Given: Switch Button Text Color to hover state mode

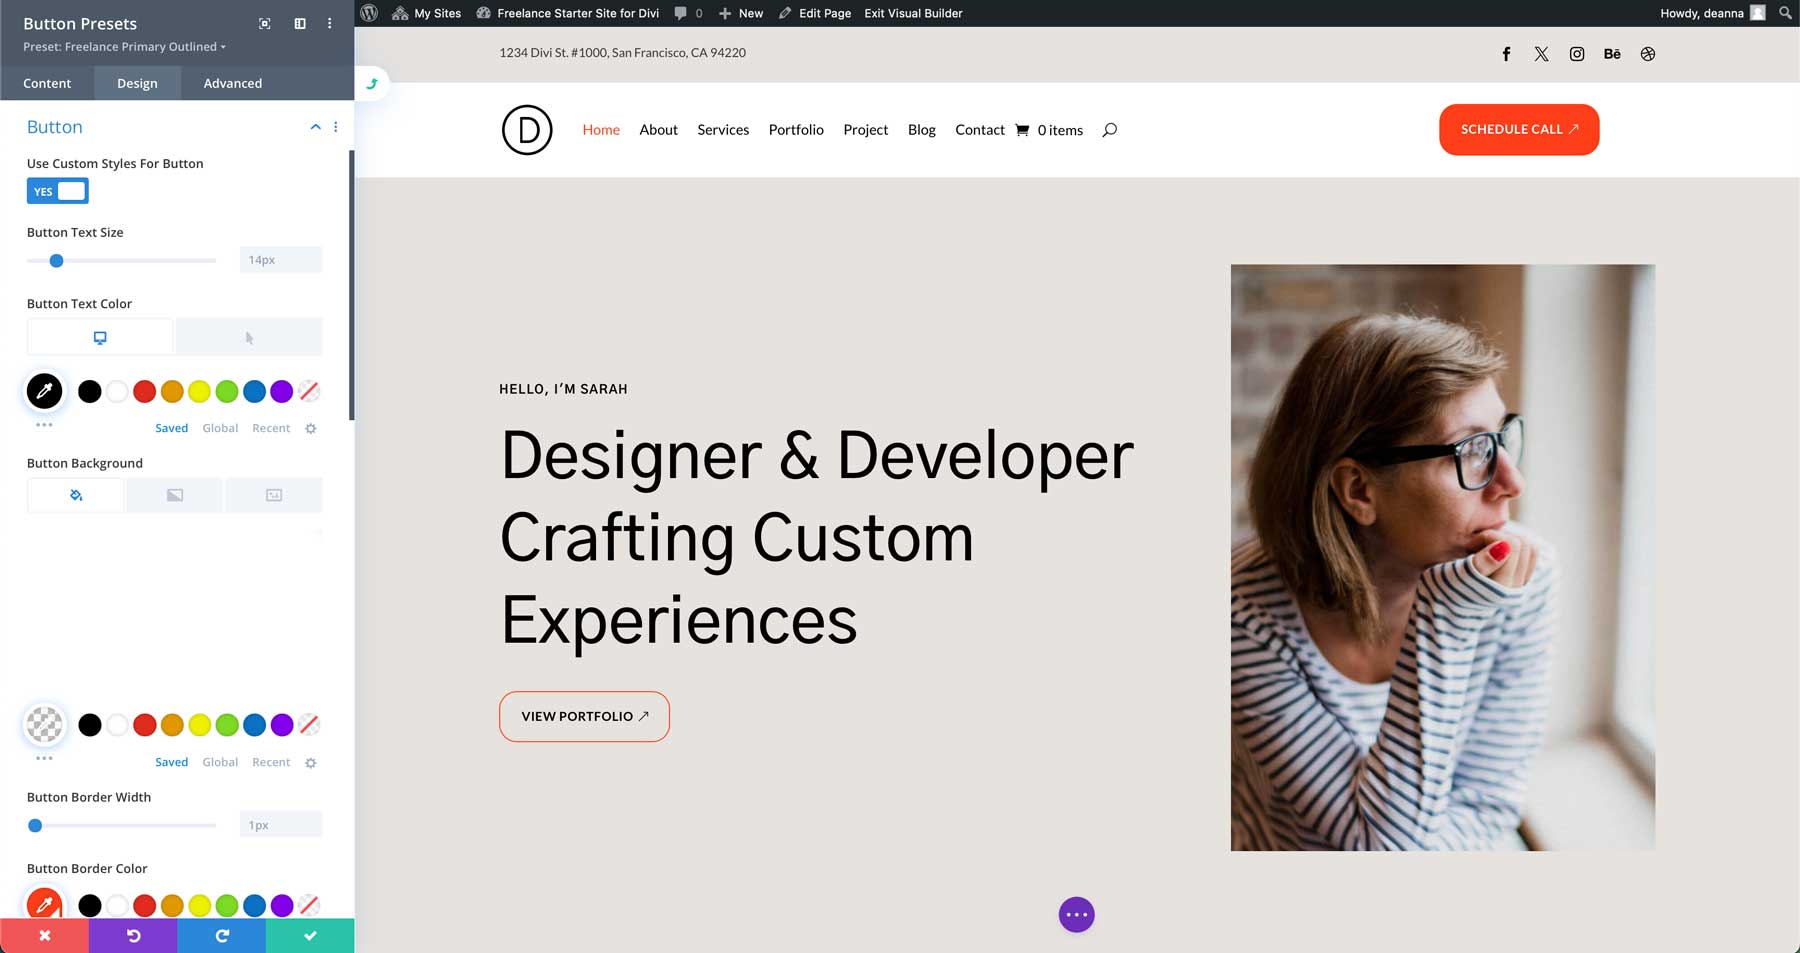Looking at the screenshot, I should tap(248, 336).
